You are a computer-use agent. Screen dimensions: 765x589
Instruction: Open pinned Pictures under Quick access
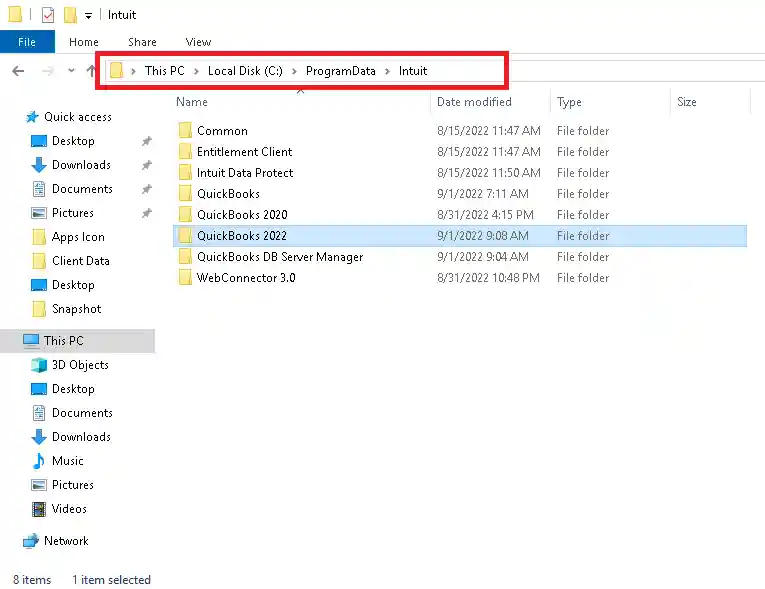pyautogui.click(x=73, y=213)
